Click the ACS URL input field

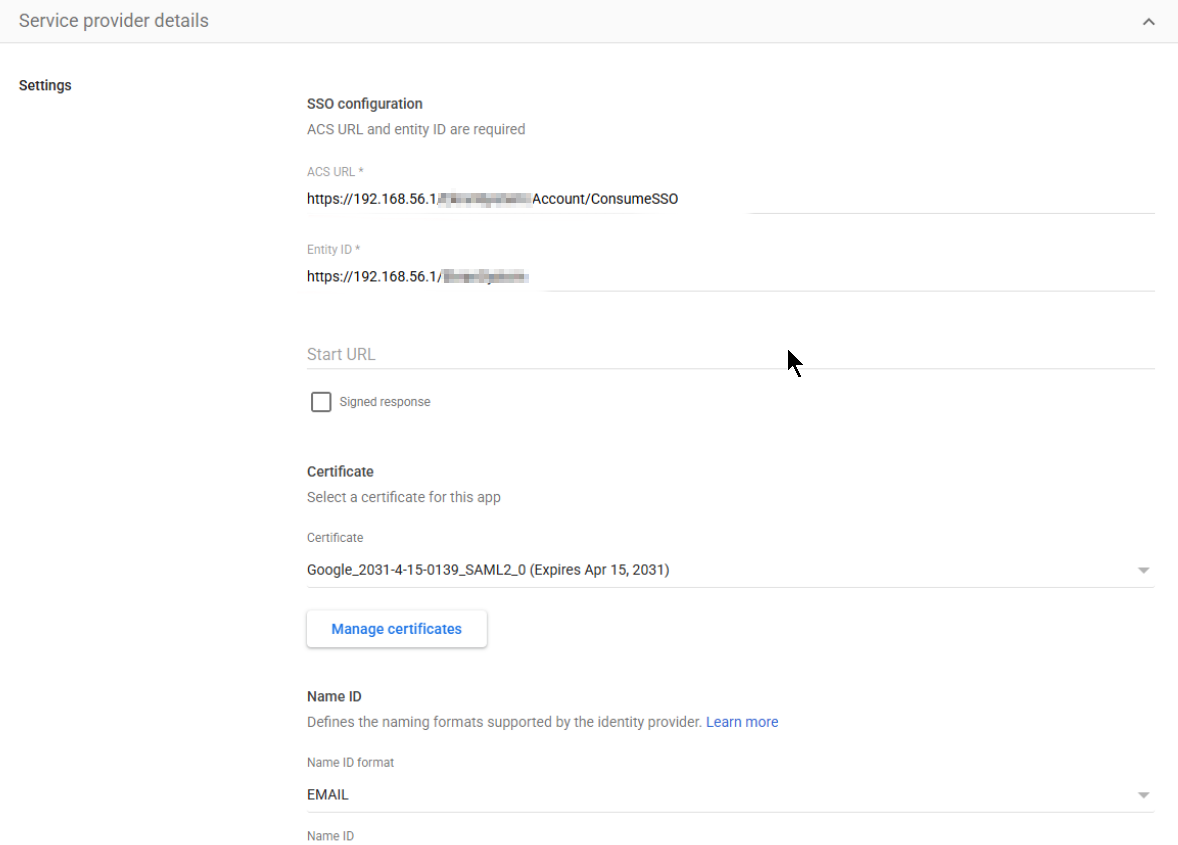(730, 199)
